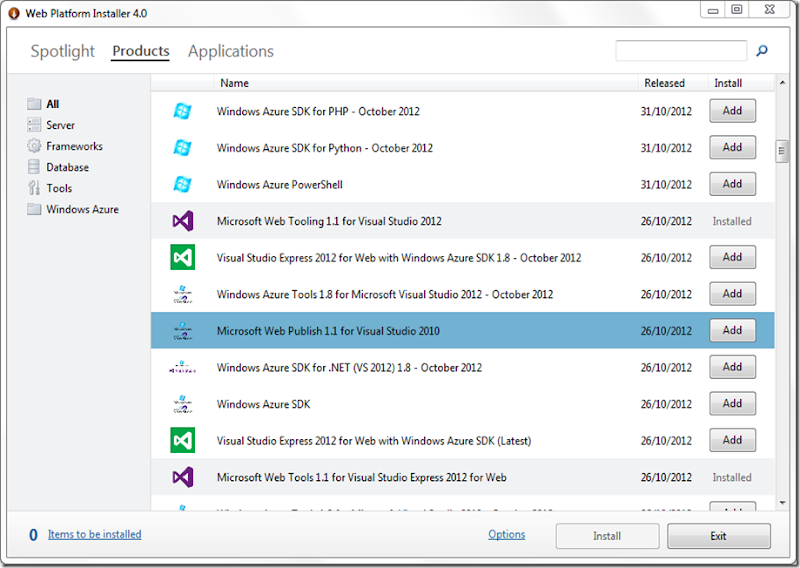Click the All folder icon in sidebar

pyautogui.click(x=34, y=104)
